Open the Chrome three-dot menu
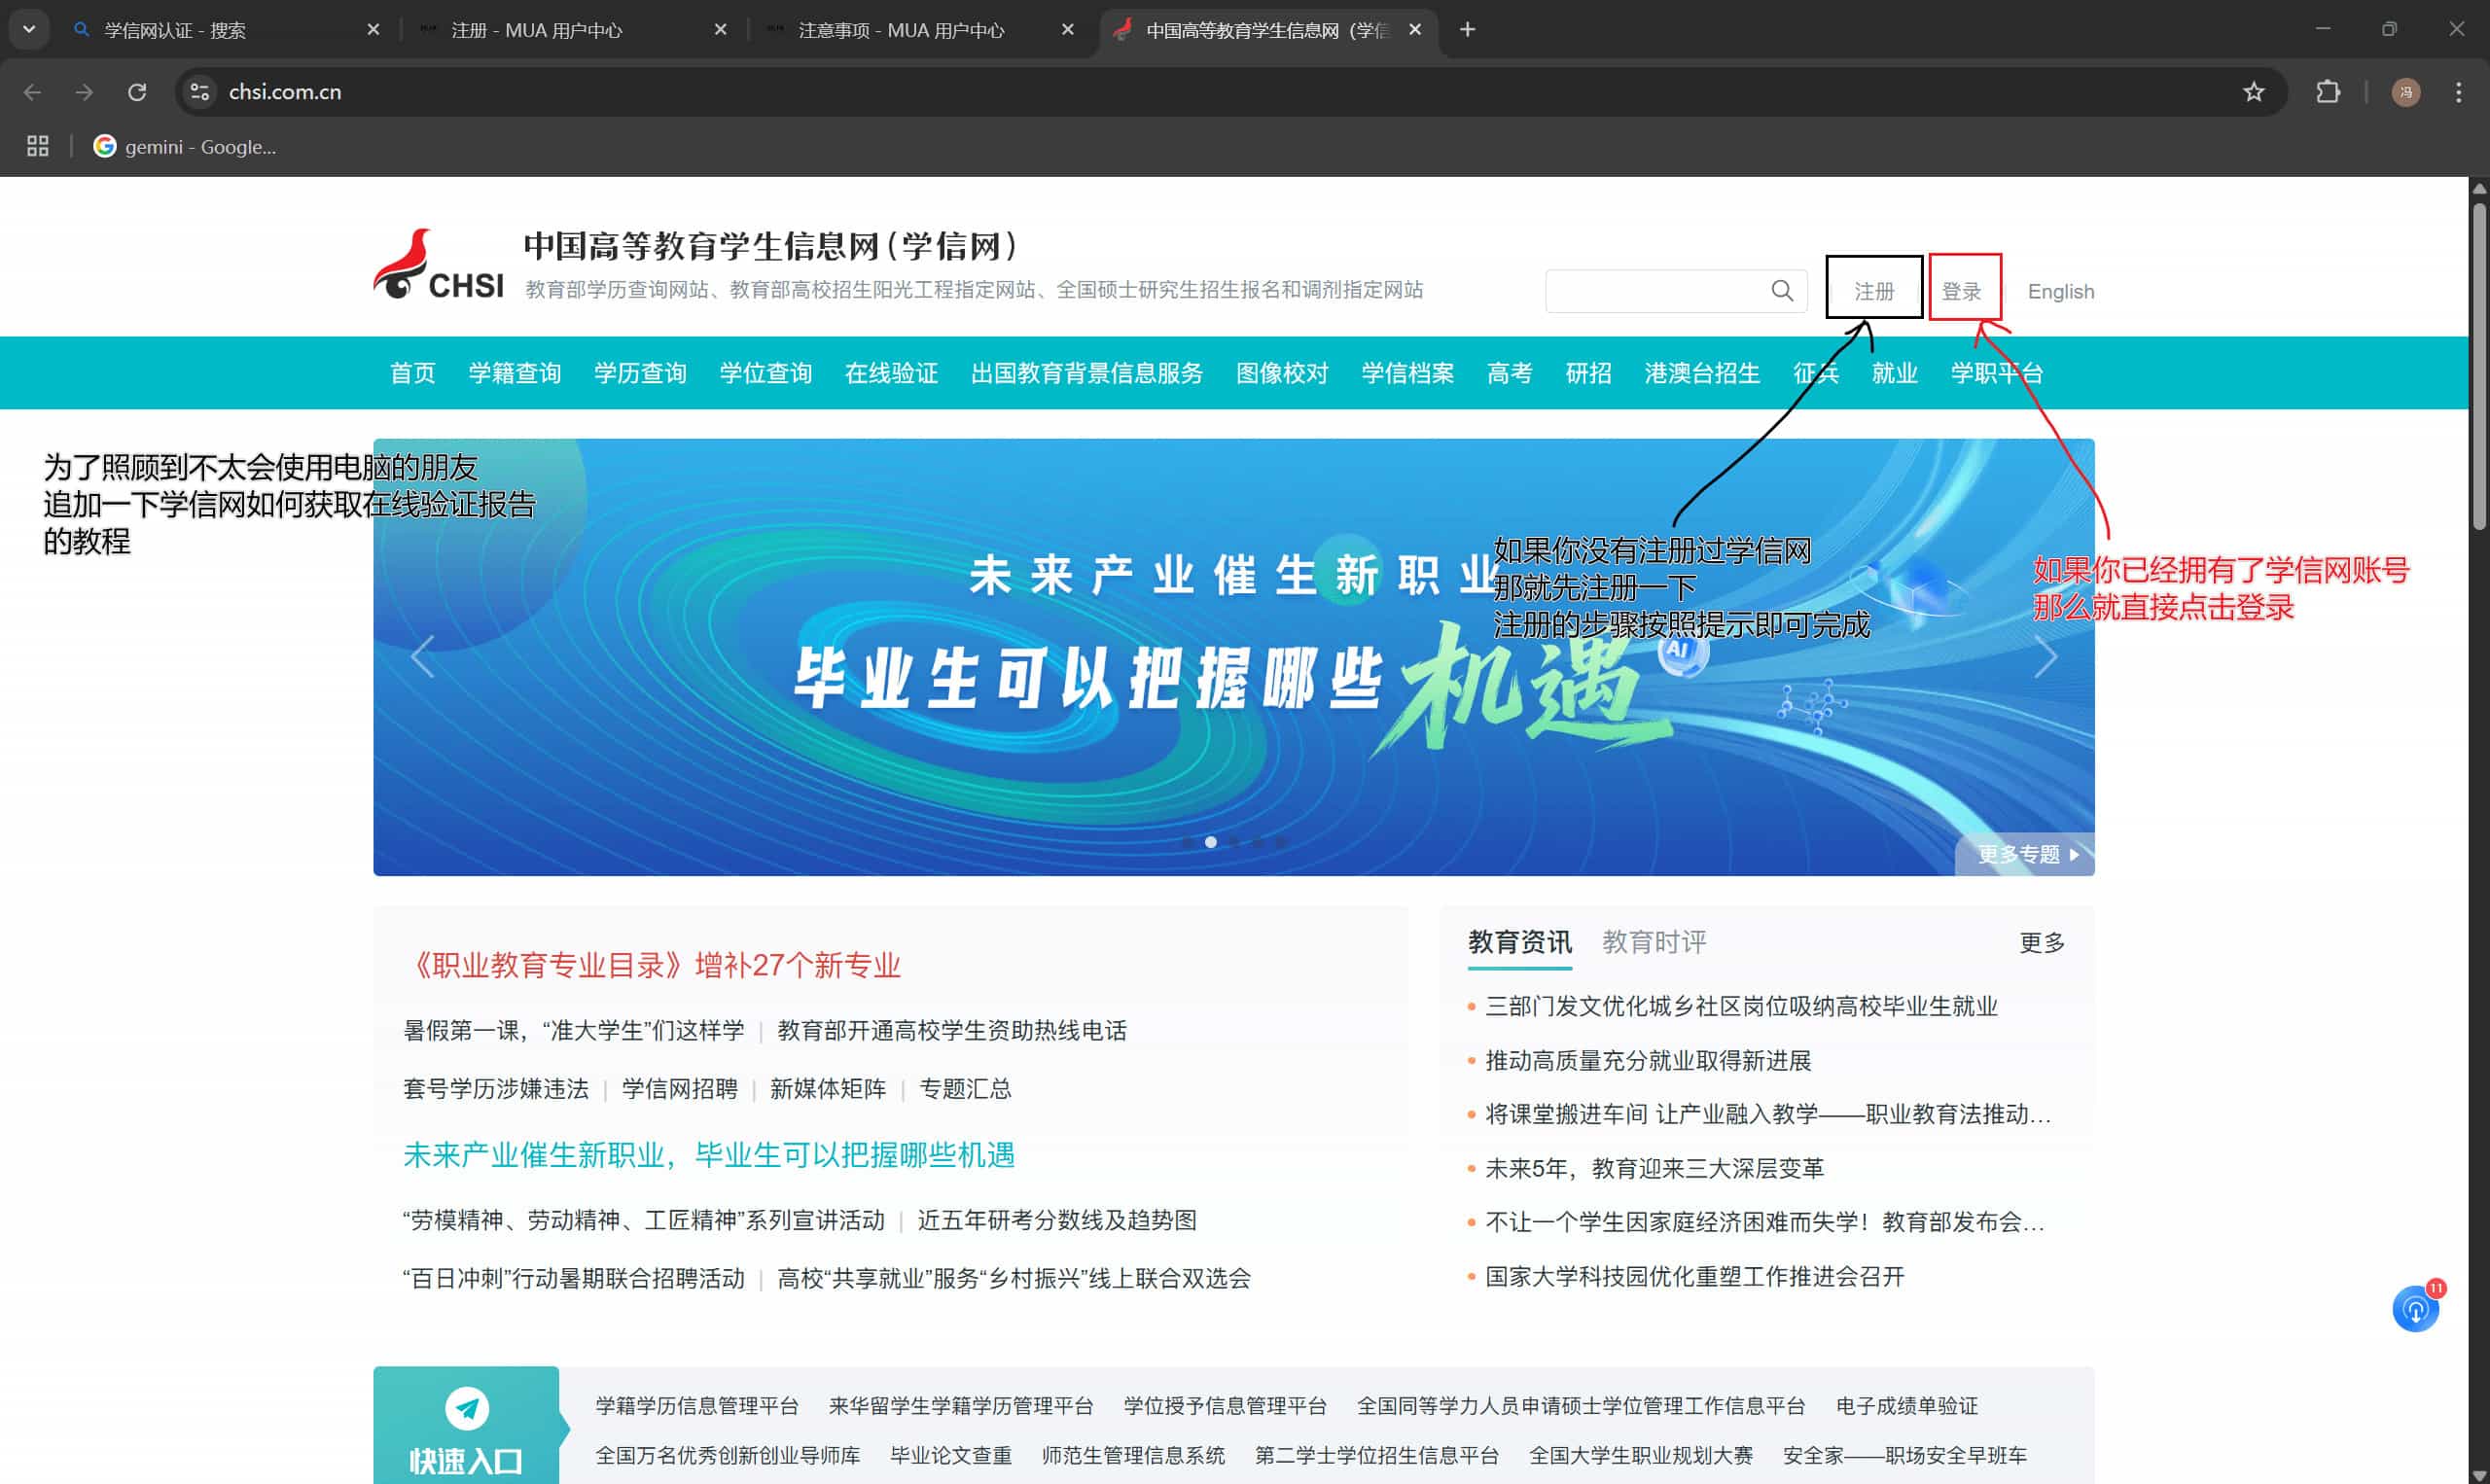 coord(2458,92)
